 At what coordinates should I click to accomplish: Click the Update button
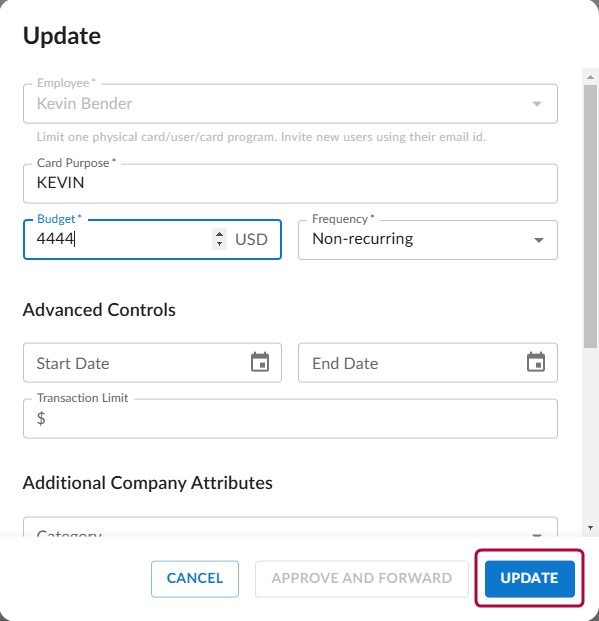(530, 579)
